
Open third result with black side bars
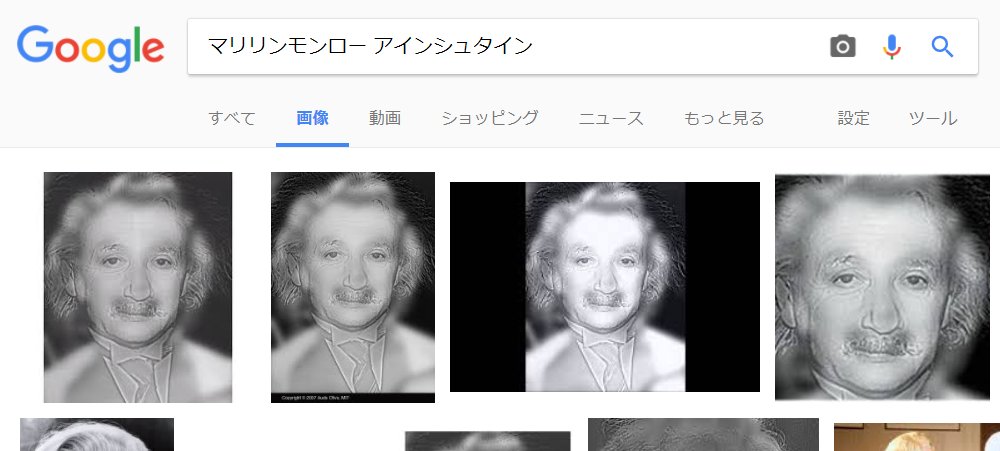pos(605,287)
